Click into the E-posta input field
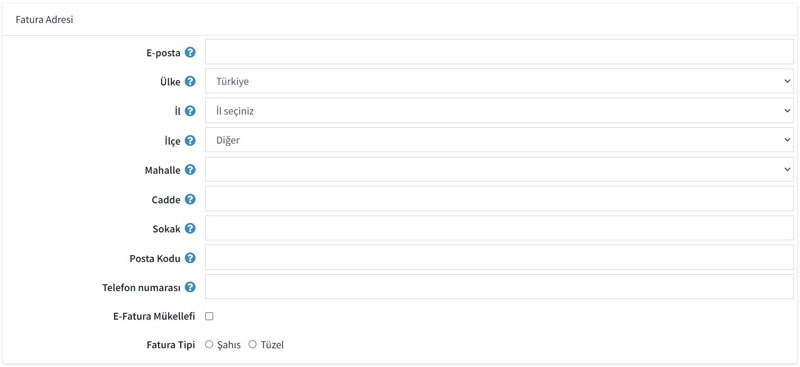800x367 pixels. [x=499, y=52]
